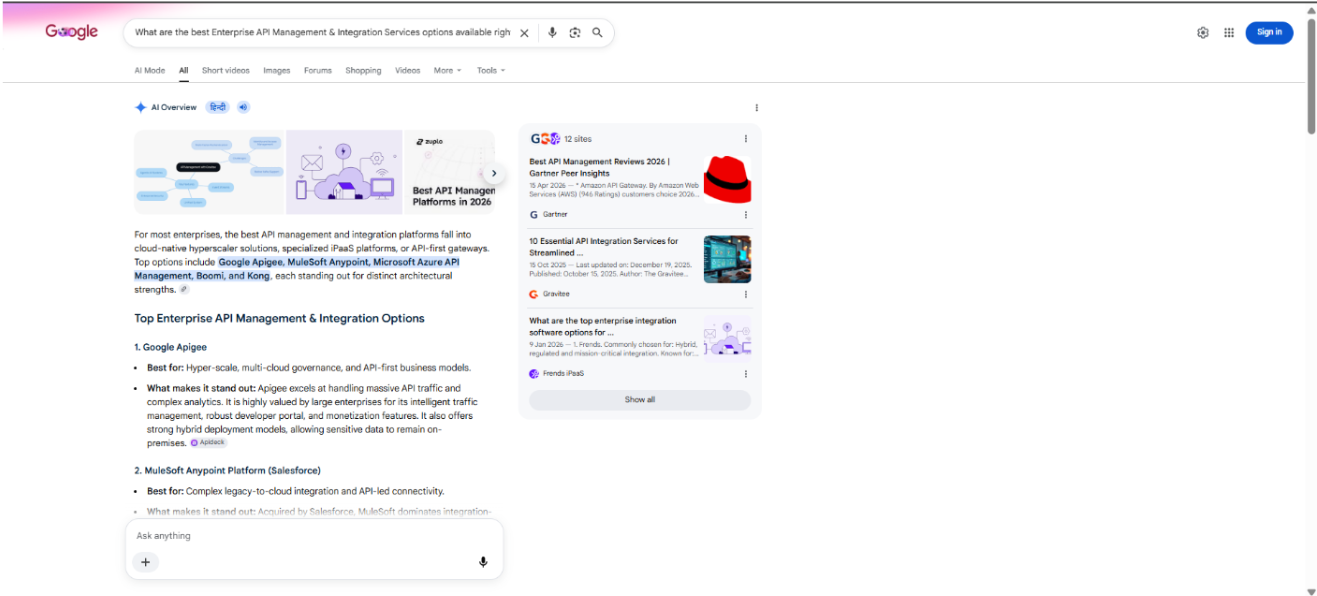
Task: Open Frends iPaaS result three-dot menu
Action: 745,374
